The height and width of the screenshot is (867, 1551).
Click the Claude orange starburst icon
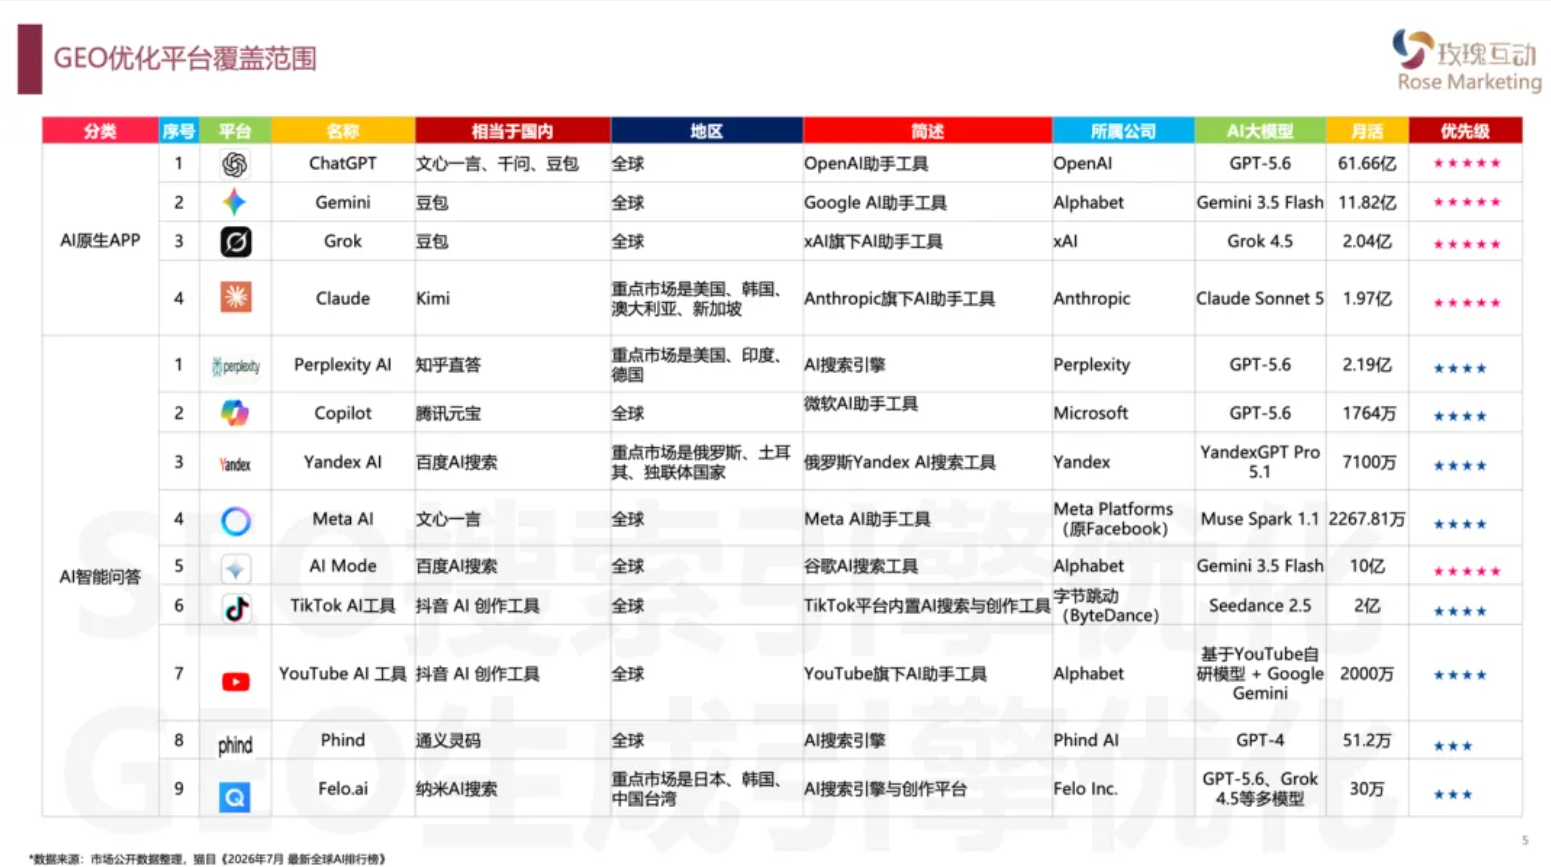[x=236, y=297]
